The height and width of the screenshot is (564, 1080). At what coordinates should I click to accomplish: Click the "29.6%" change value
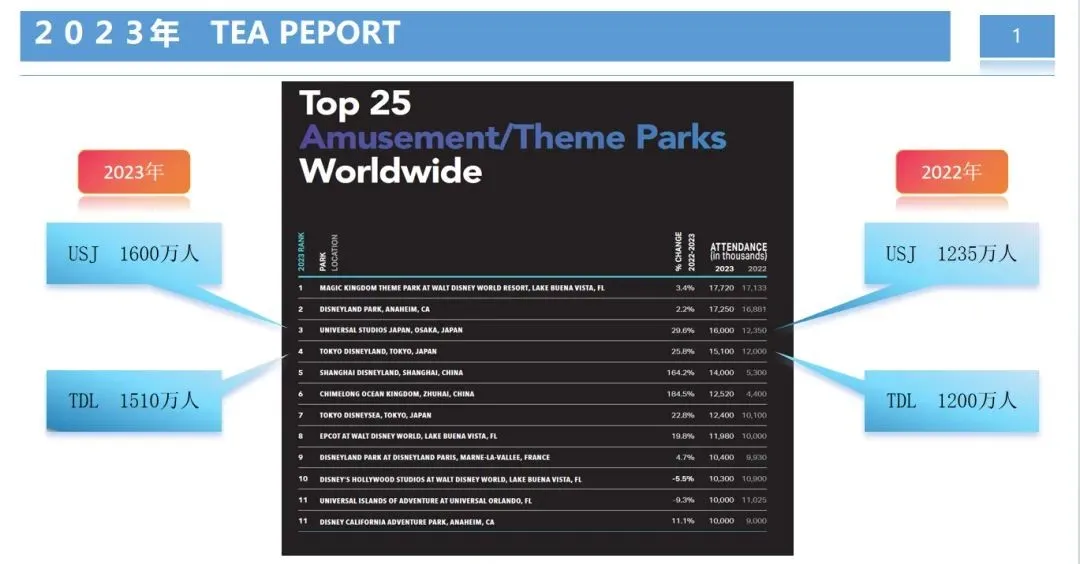tap(683, 331)
